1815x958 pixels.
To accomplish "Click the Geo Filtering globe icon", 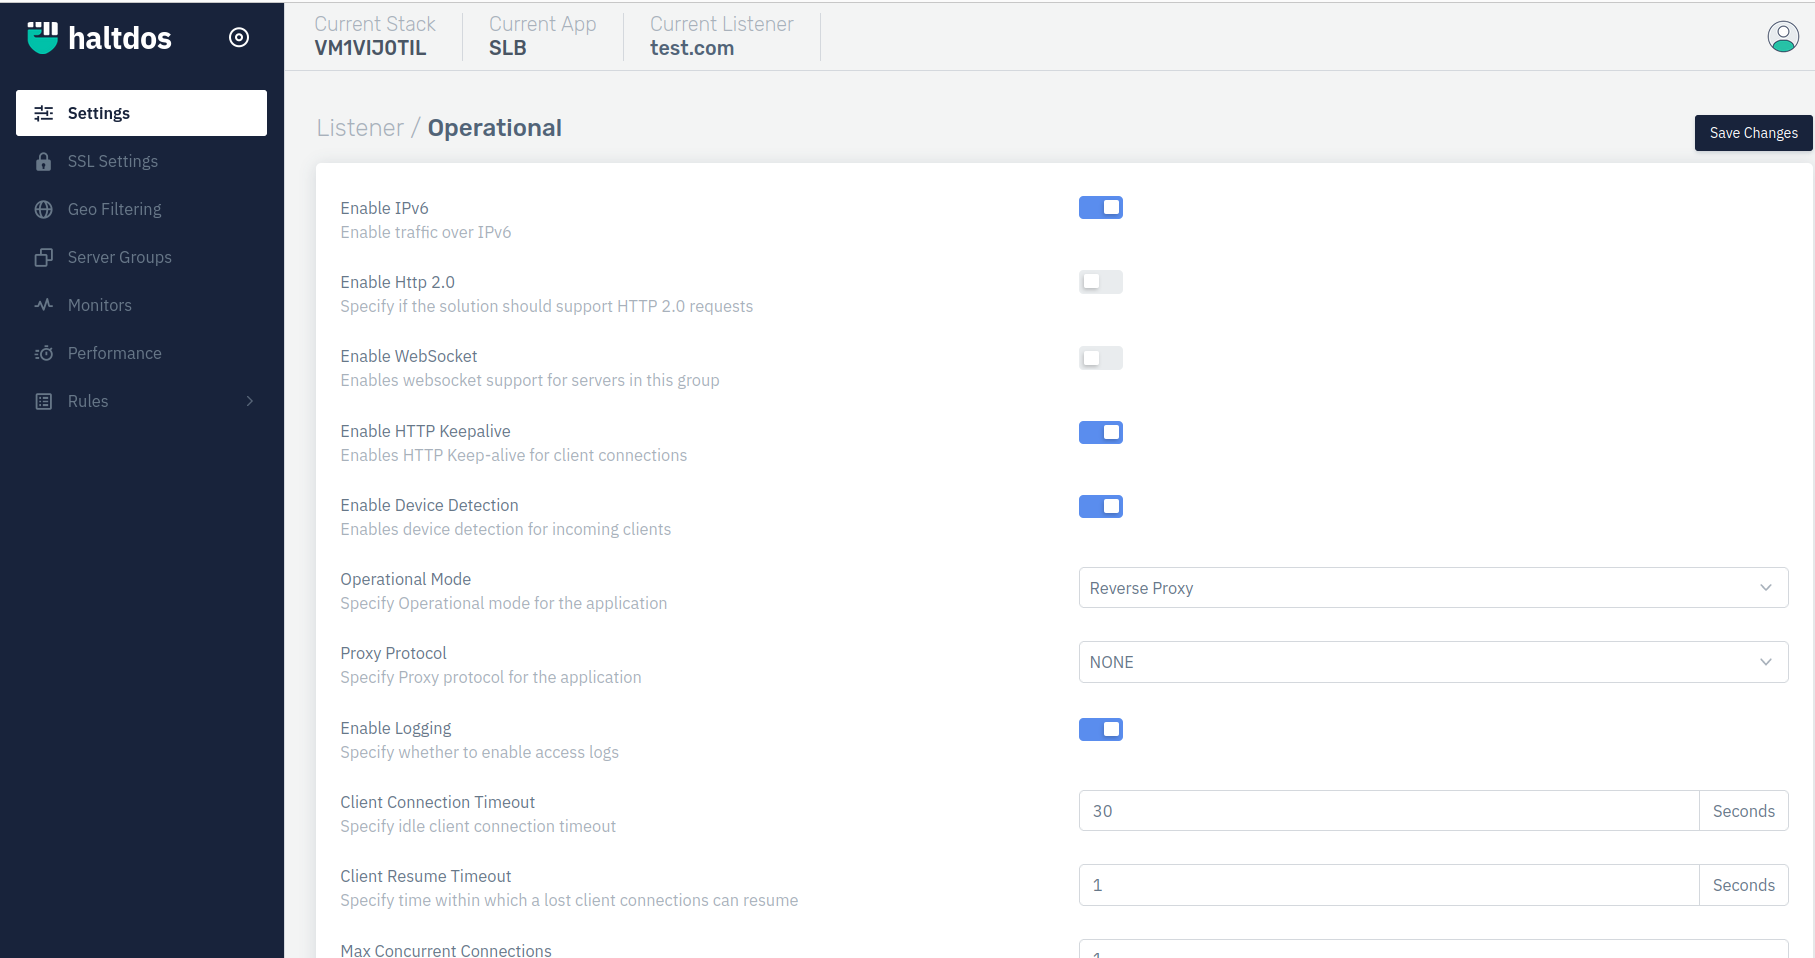I will (44, 209).
